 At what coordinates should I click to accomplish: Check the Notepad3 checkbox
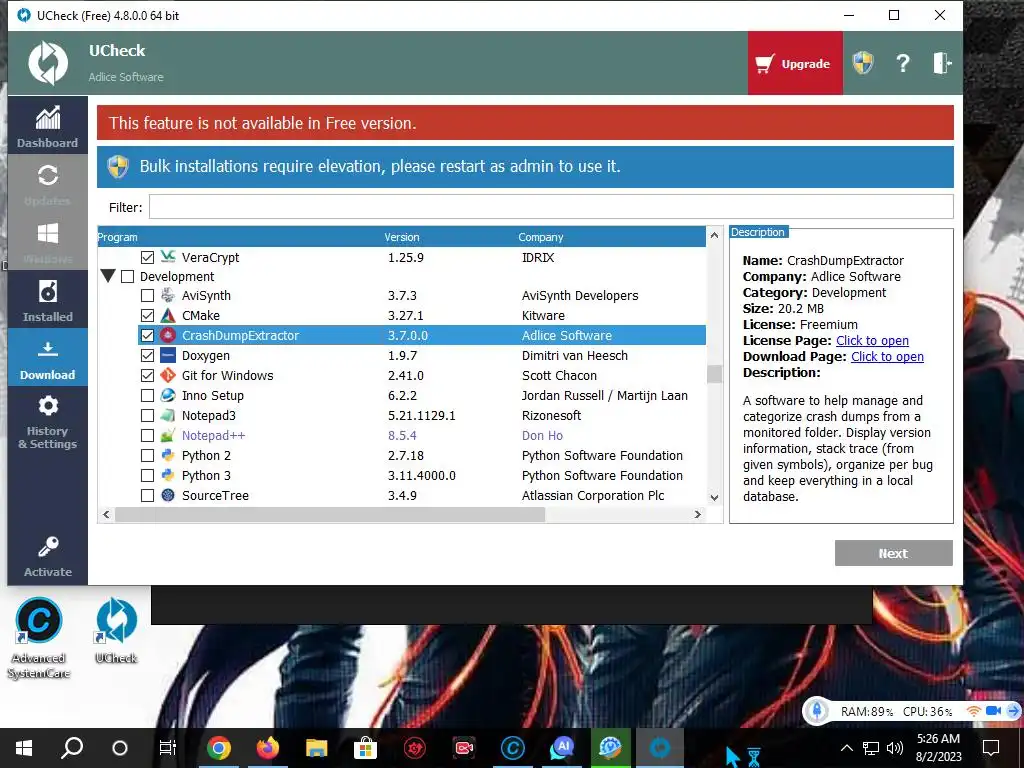point(148,415)
